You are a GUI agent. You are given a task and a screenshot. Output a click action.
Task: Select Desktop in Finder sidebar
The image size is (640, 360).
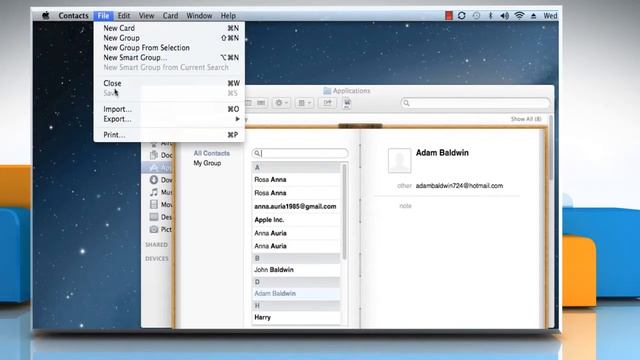(x=161, y=217)
